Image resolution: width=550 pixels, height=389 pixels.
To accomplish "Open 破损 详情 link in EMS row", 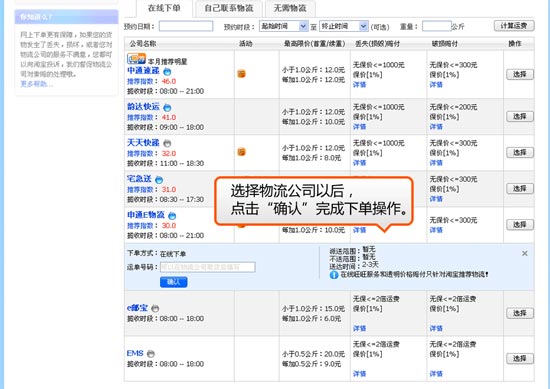I will click(436, 374).
